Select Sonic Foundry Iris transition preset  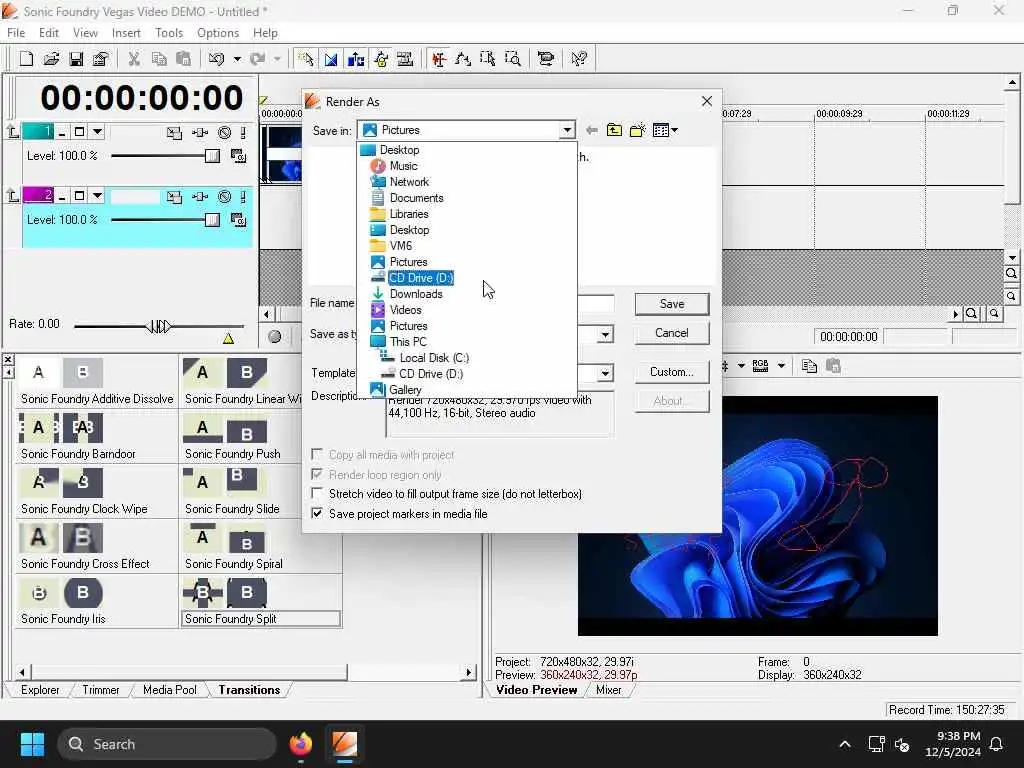pyautogui.click(x=63, y=618)
